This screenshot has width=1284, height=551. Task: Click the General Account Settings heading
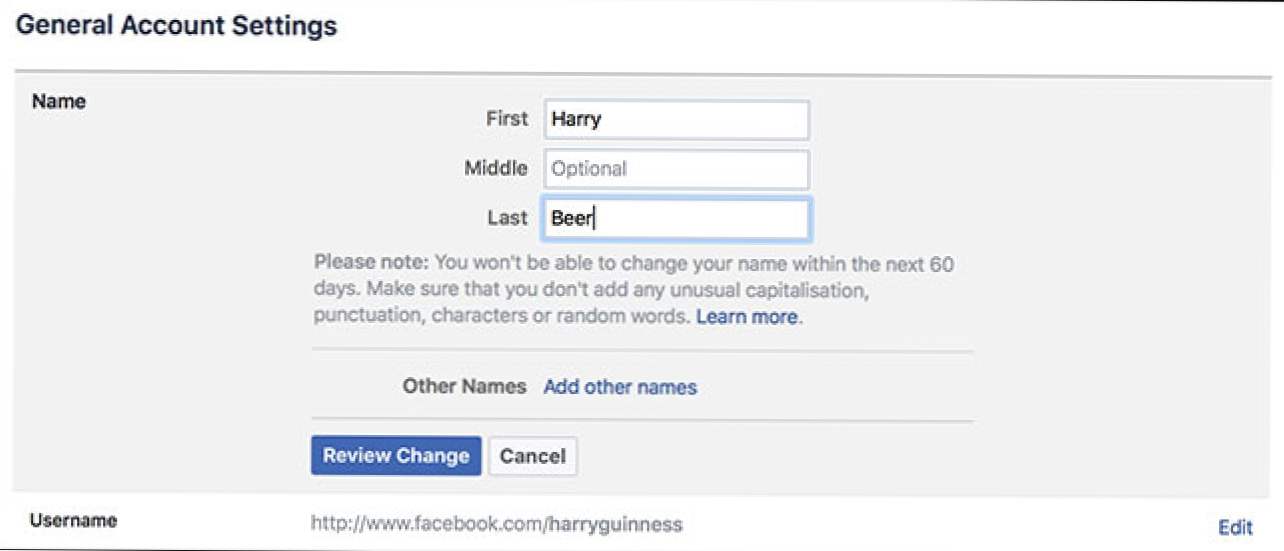177,26
